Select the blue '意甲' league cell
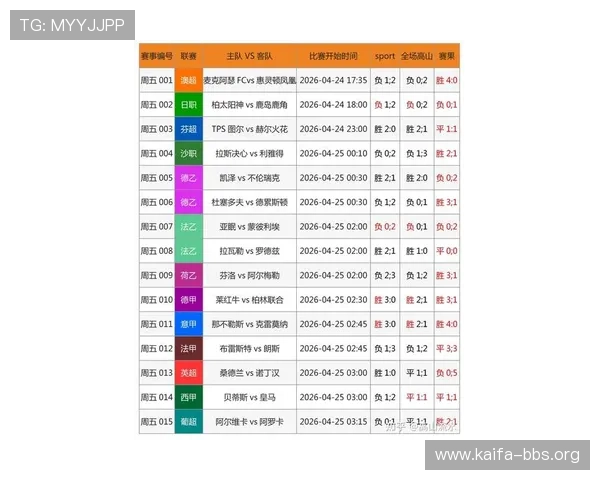This screenshot has width=600, height=480. pos(189,324)
